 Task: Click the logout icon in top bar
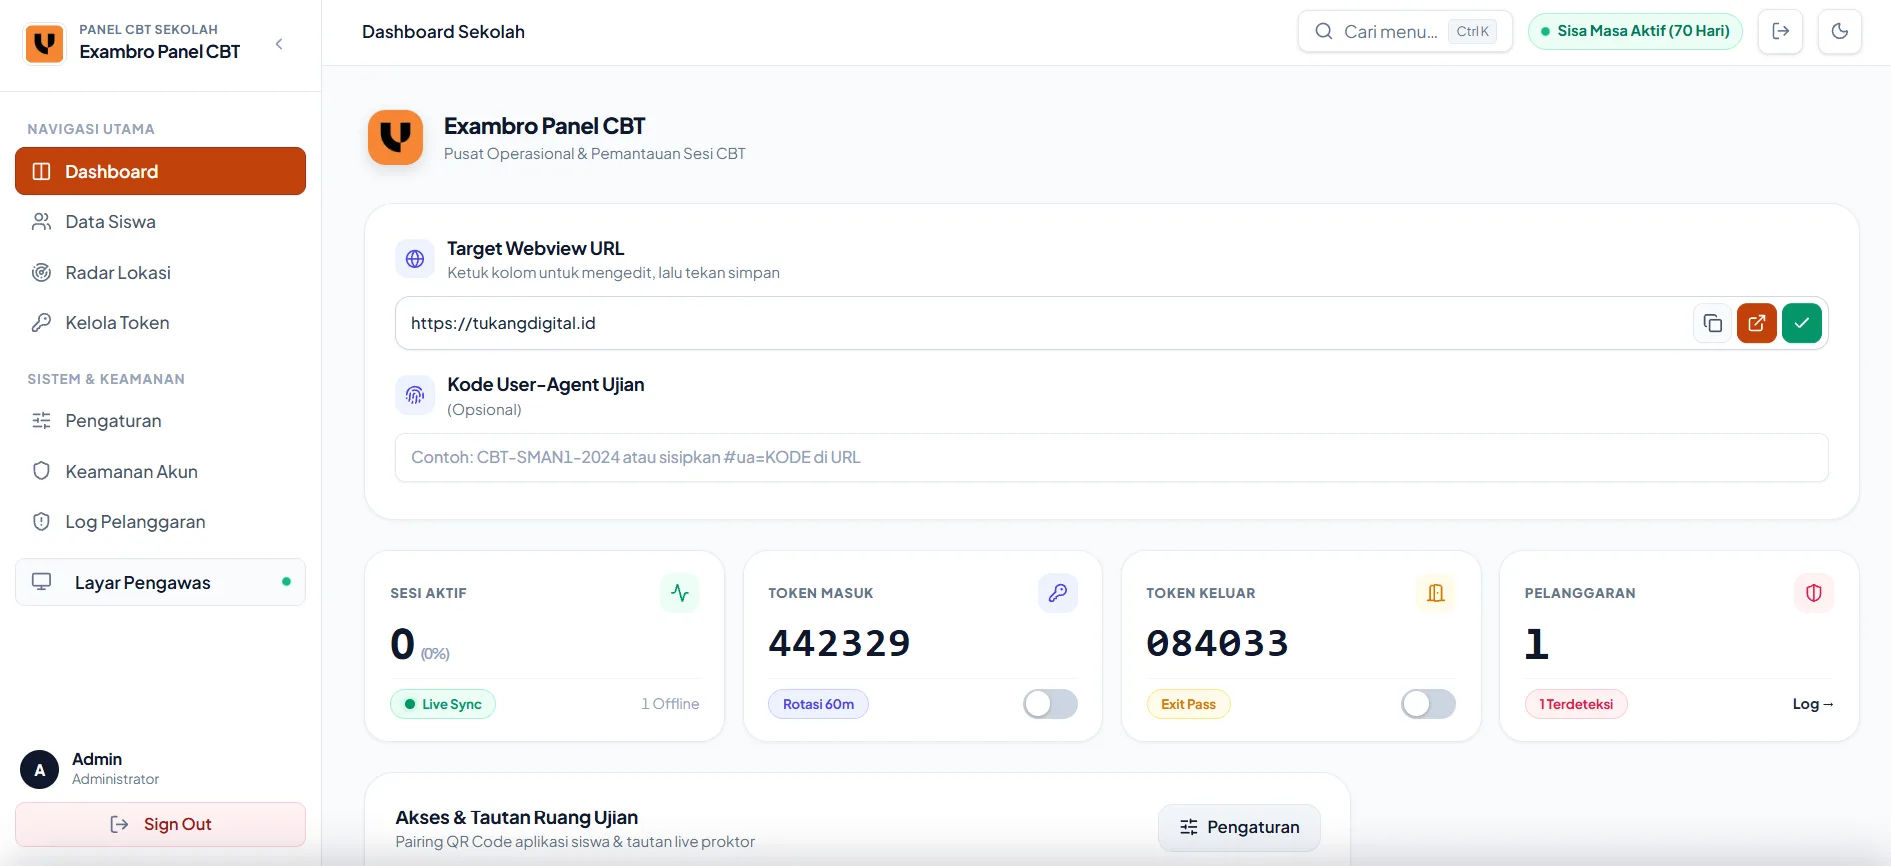coord(1780,31)
